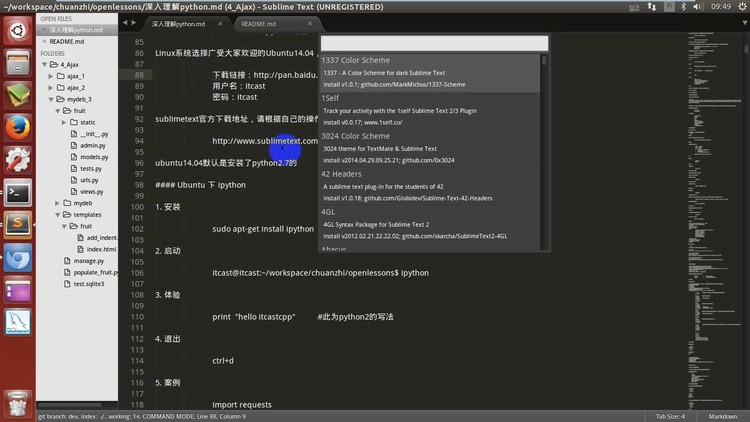
Task: Switch to the README.md tab
Action: 258,24
